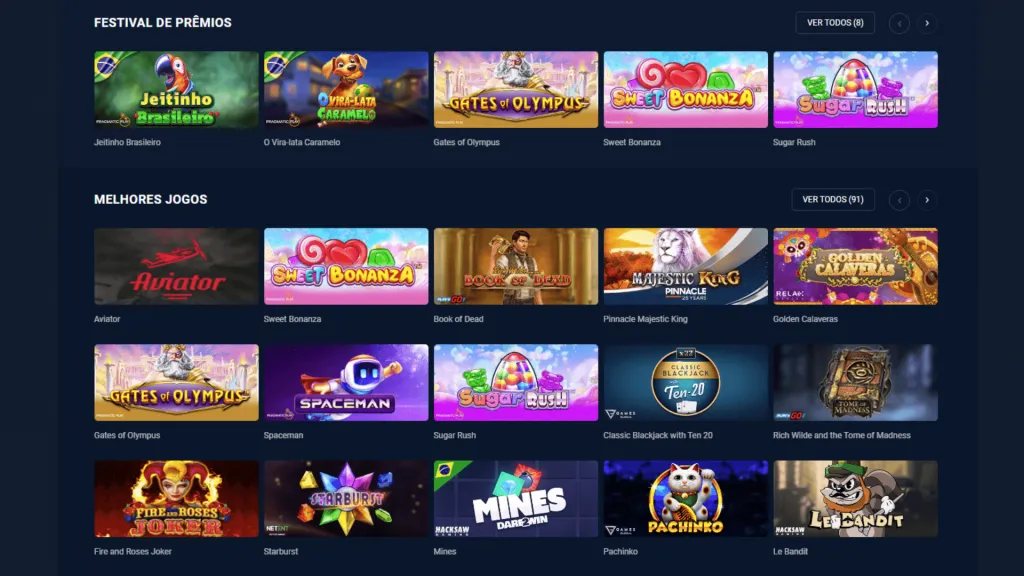Select Classic Blackjack with Ten 20 tile

point(686,382)
